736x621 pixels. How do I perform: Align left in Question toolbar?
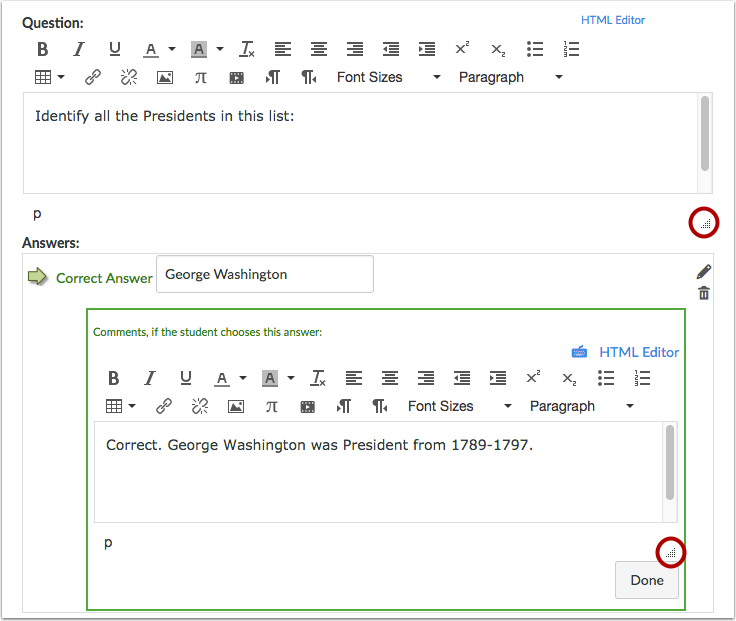(x=283, y=49)
